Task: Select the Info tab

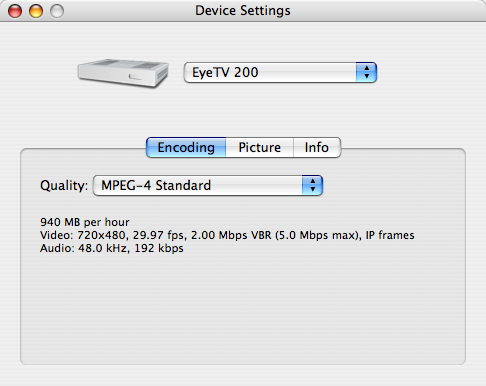Action: (317, 147)
